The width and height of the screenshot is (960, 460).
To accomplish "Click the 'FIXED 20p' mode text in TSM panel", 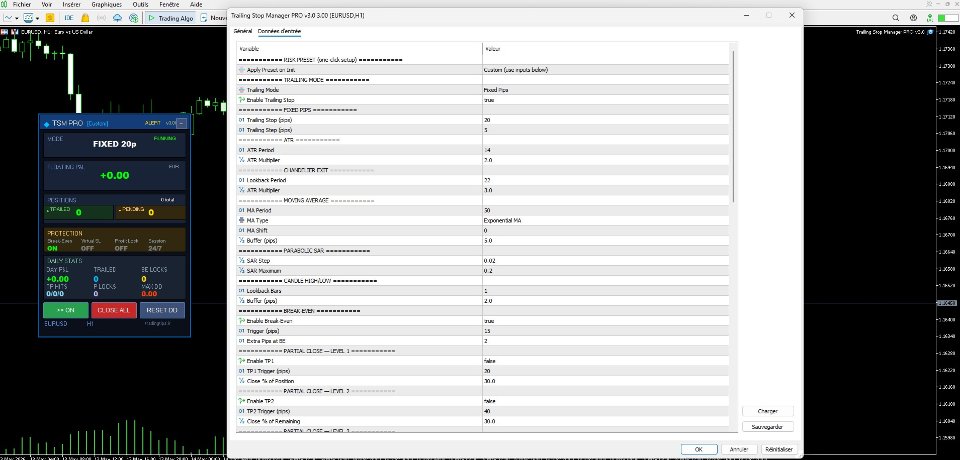I will [x=114, y=145].
